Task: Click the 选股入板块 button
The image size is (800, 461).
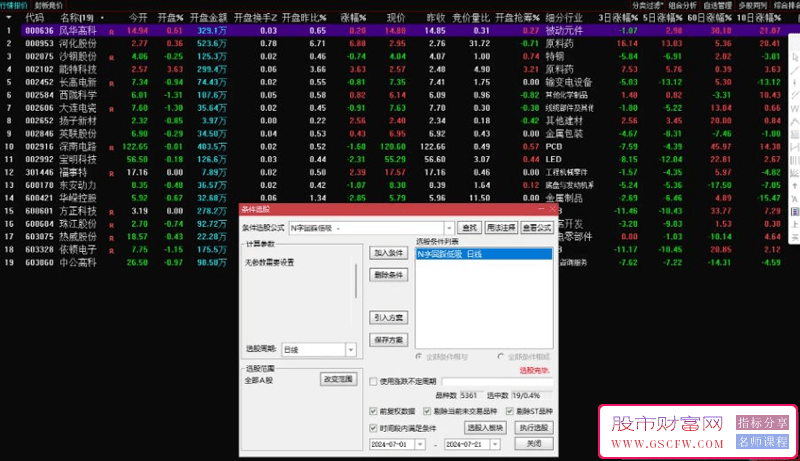Action: (x=485, y=427)
